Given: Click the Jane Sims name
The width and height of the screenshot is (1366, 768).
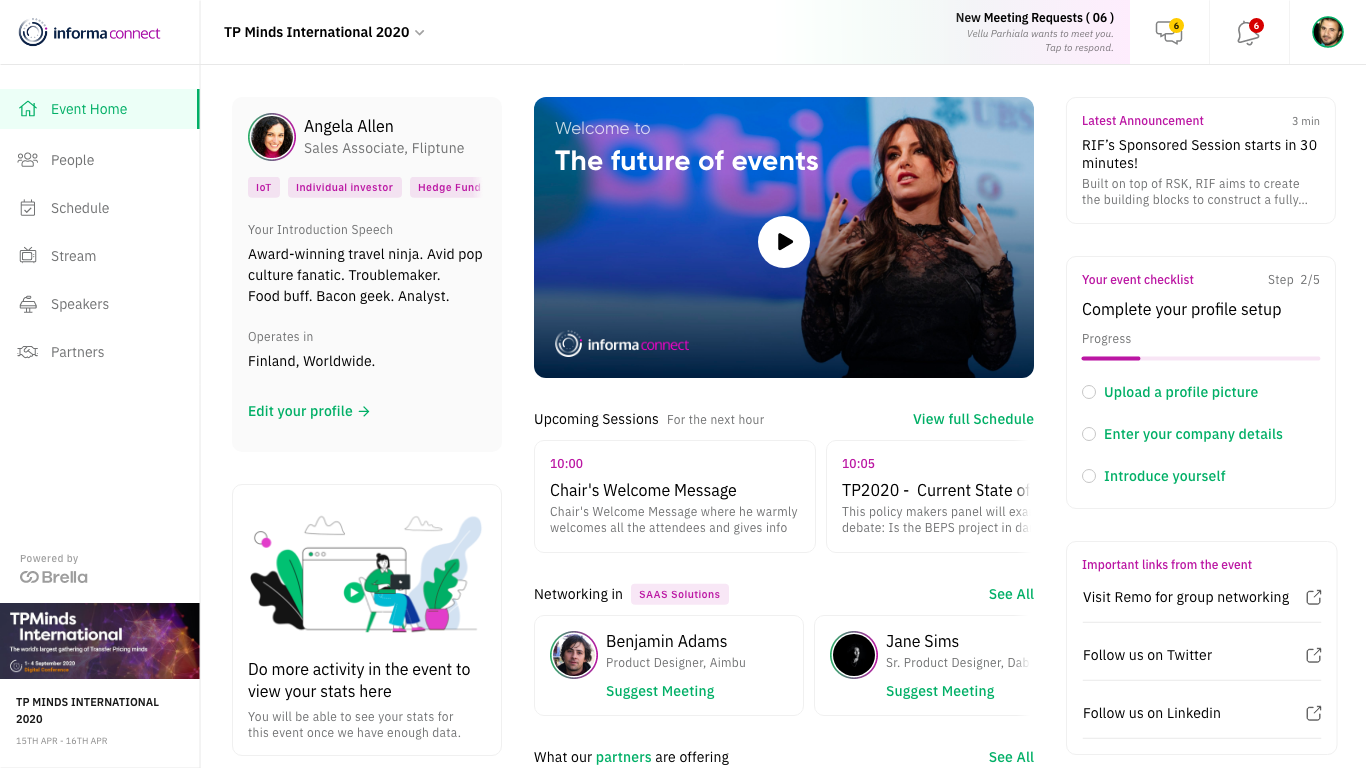Looking at the screenshot, I should 922,641.
